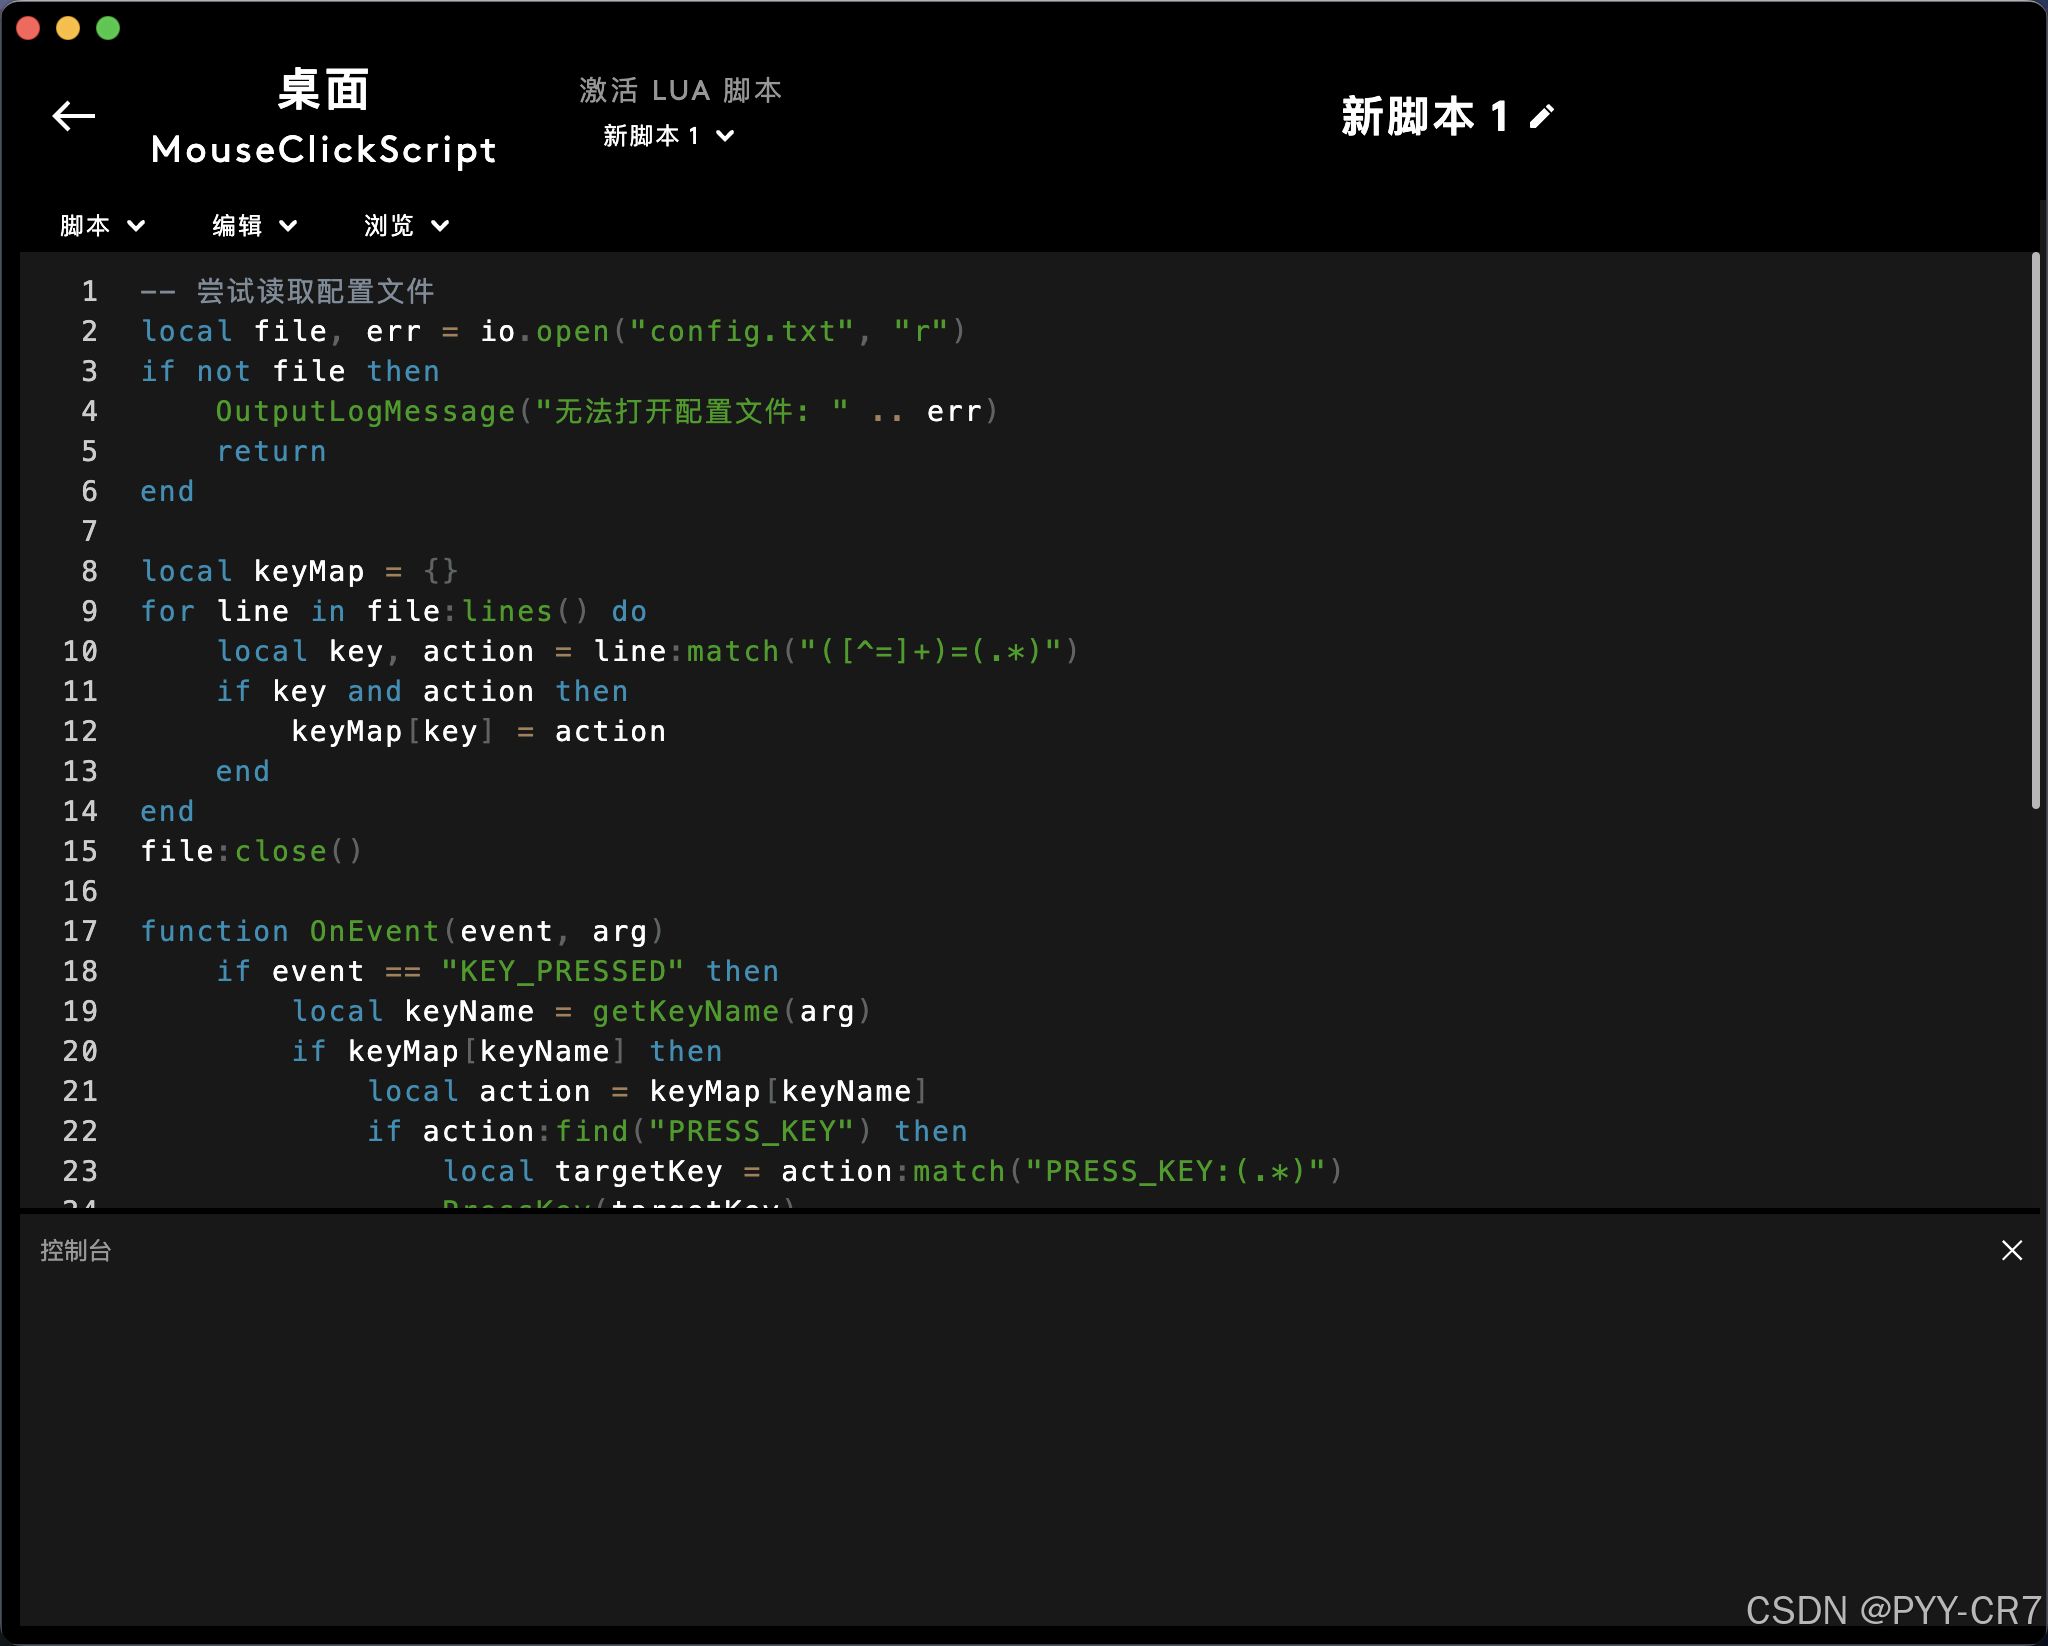2048x1646 pixels.
Task: Click the MouseClickScript profile name
Action: [324, 150]
